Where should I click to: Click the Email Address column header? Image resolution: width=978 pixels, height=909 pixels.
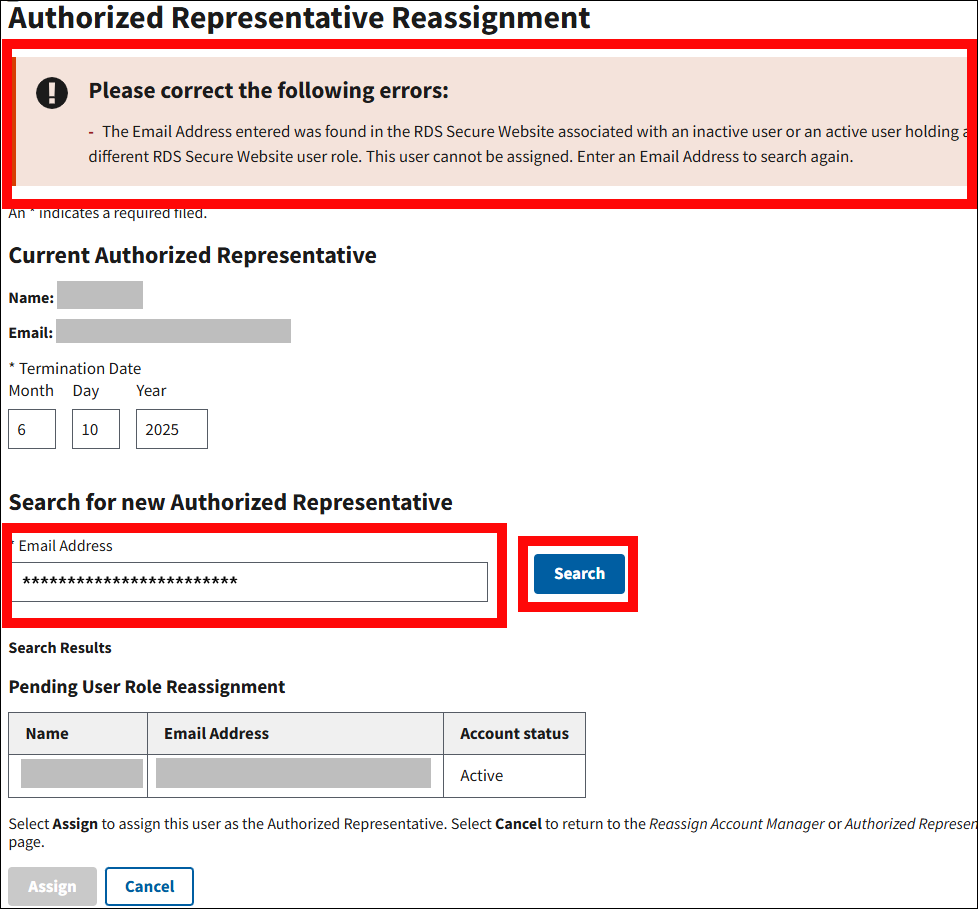pyautogui.click(x=216, y=733)
